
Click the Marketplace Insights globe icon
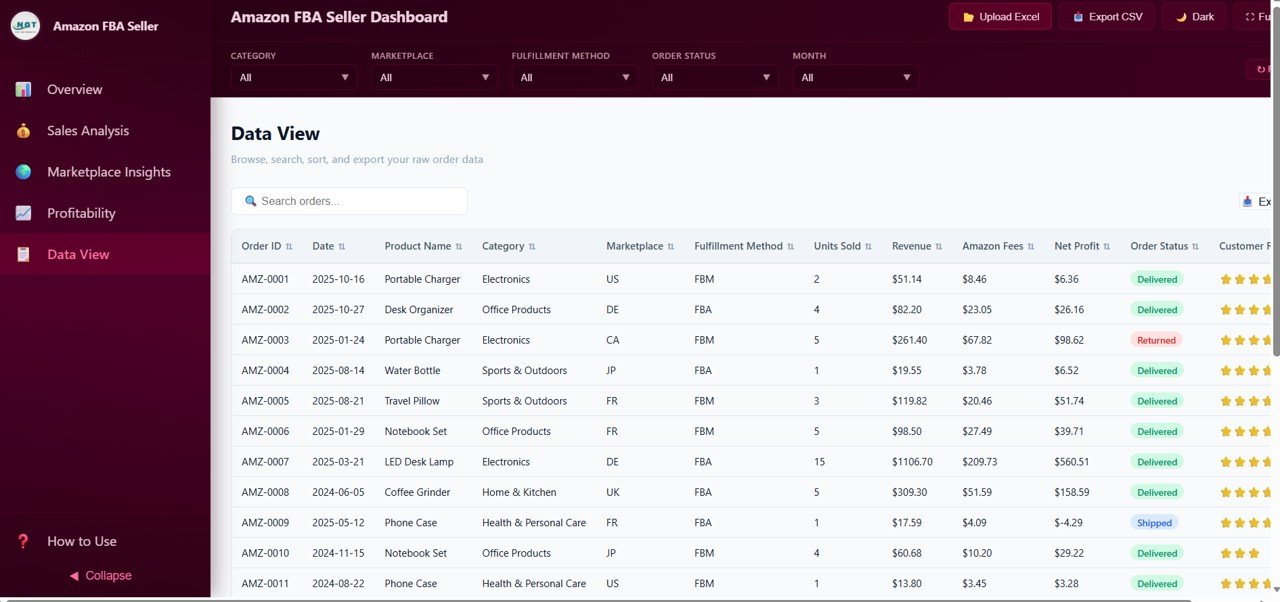[x=23, y=171]
